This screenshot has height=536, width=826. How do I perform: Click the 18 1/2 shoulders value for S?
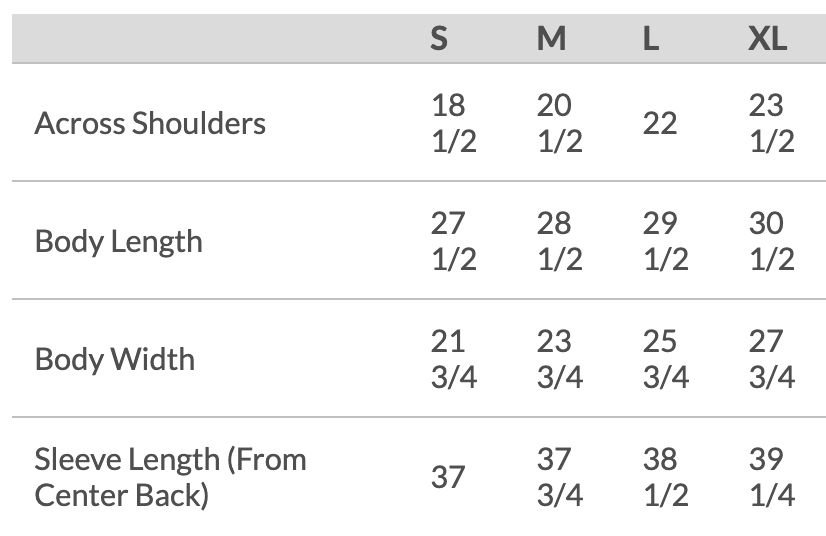point(454,123)
